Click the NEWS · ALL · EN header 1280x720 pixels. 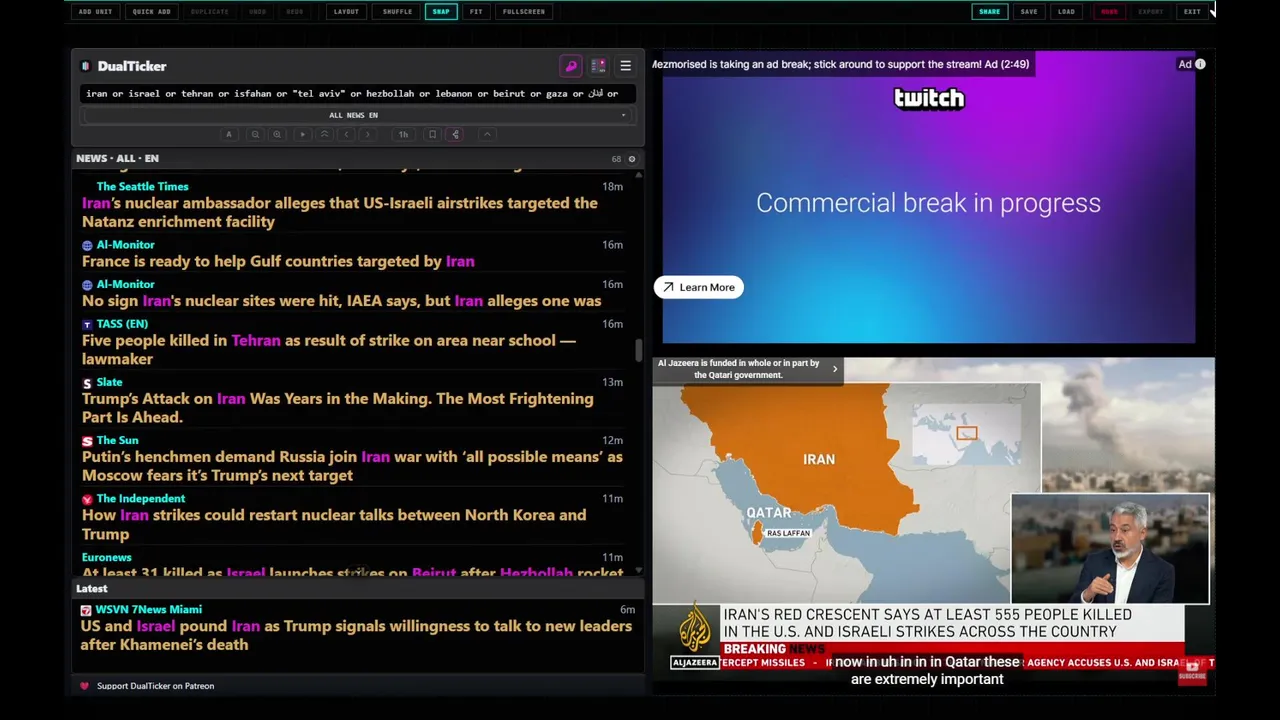point(117,158)
